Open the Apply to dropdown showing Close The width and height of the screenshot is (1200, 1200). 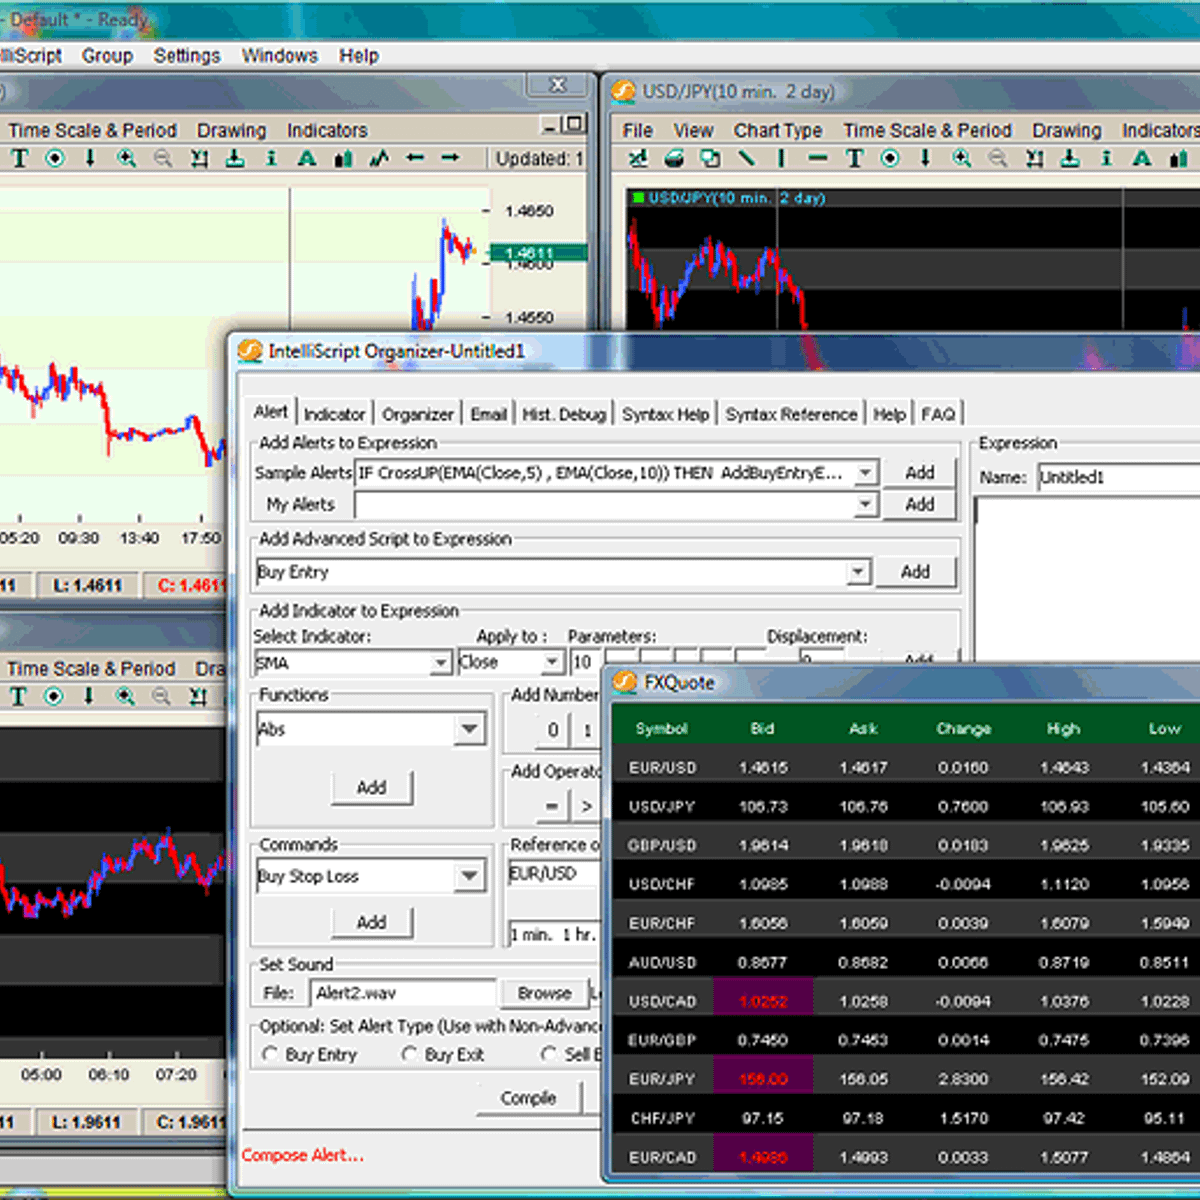click(x=552, y=662)
